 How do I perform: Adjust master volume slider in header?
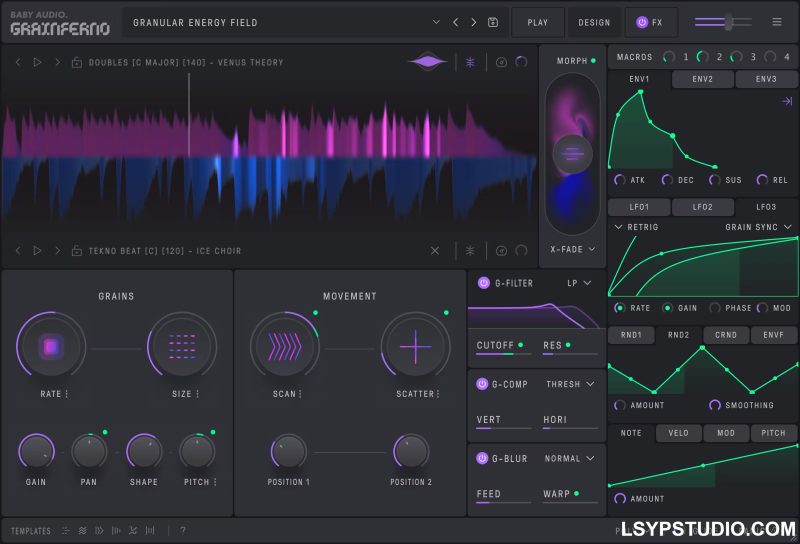point(723,22)
